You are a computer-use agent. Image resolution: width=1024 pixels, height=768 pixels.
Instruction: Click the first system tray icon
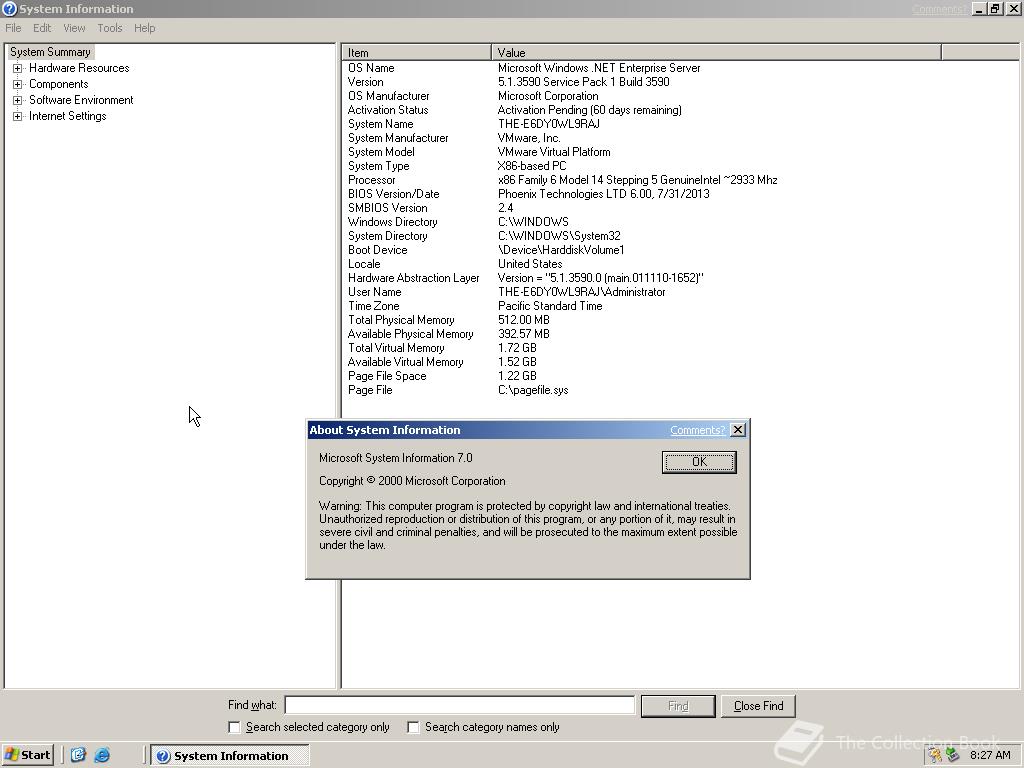pos(936,756)
